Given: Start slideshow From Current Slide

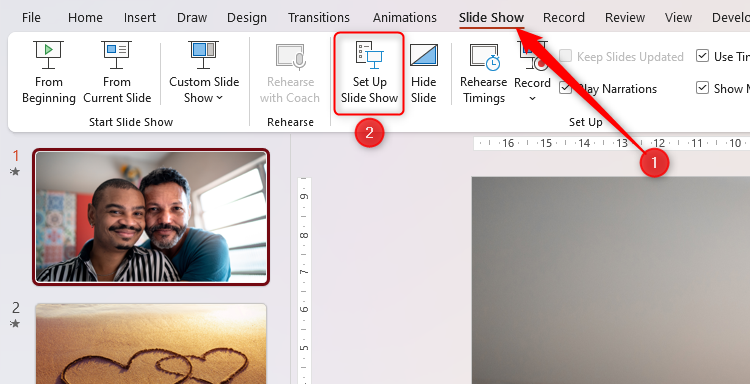Looking at the screenshot, I should (x=117, y=73).
